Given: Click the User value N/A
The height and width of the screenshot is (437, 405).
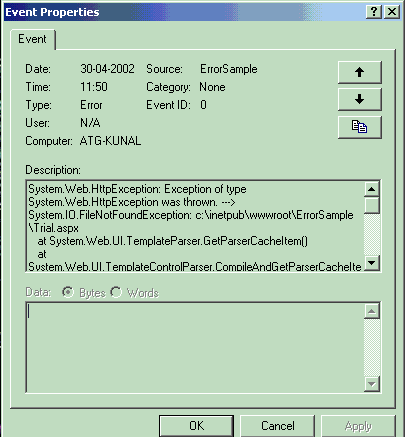Looking at the screenshot, I should point(90,123).
